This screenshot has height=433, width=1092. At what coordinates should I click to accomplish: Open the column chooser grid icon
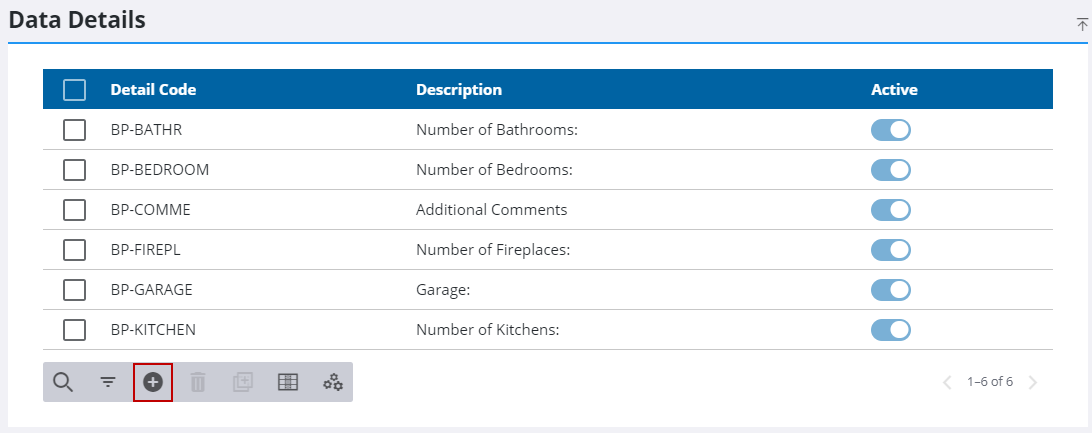pos(288,382)
